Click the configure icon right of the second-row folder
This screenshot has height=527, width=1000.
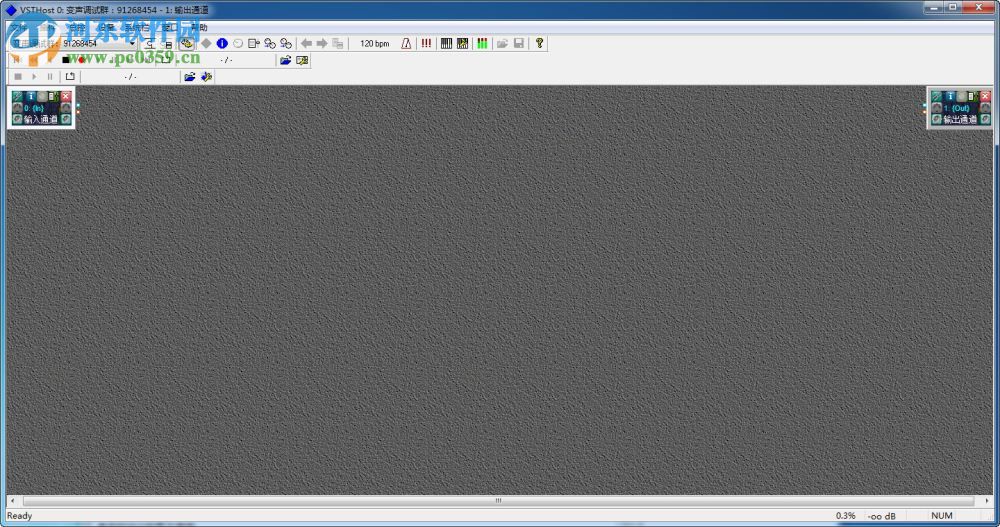click(302, 60)
